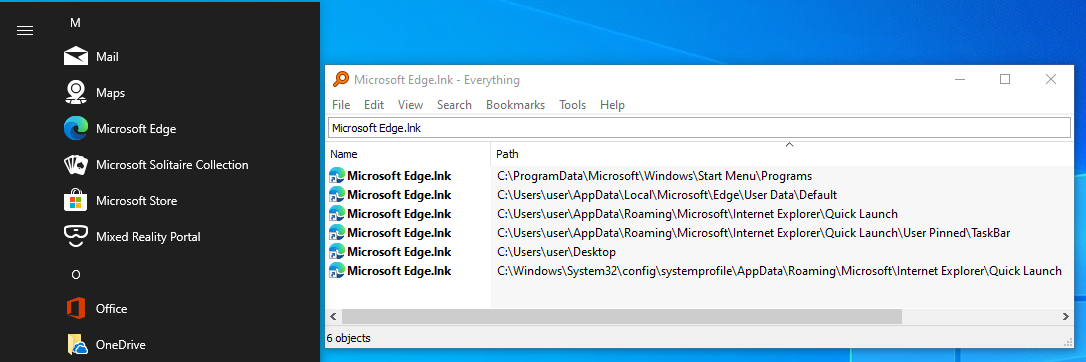The height and width of the screenshot is (362, 1086).
Task: Sort results by the Name column
Action: [408, 154]
